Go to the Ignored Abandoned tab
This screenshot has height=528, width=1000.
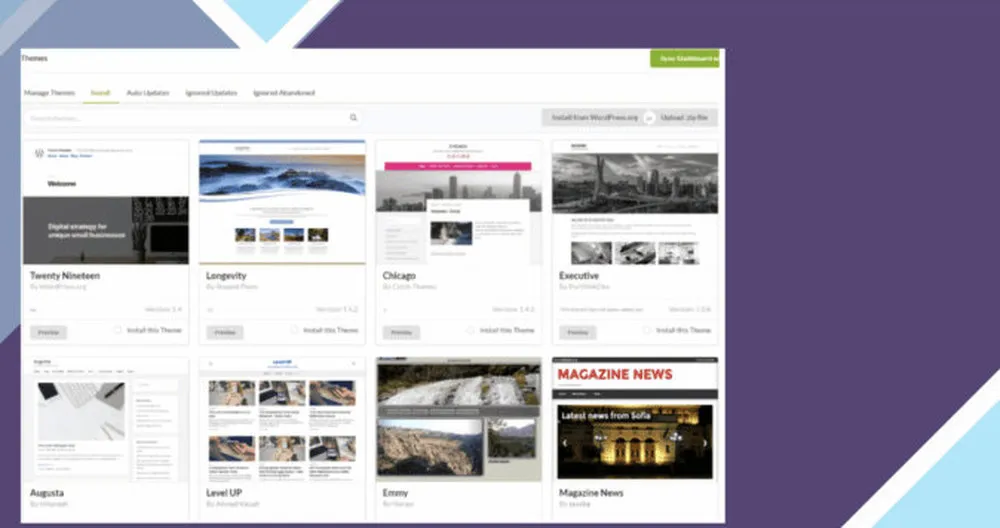(284, 93)
